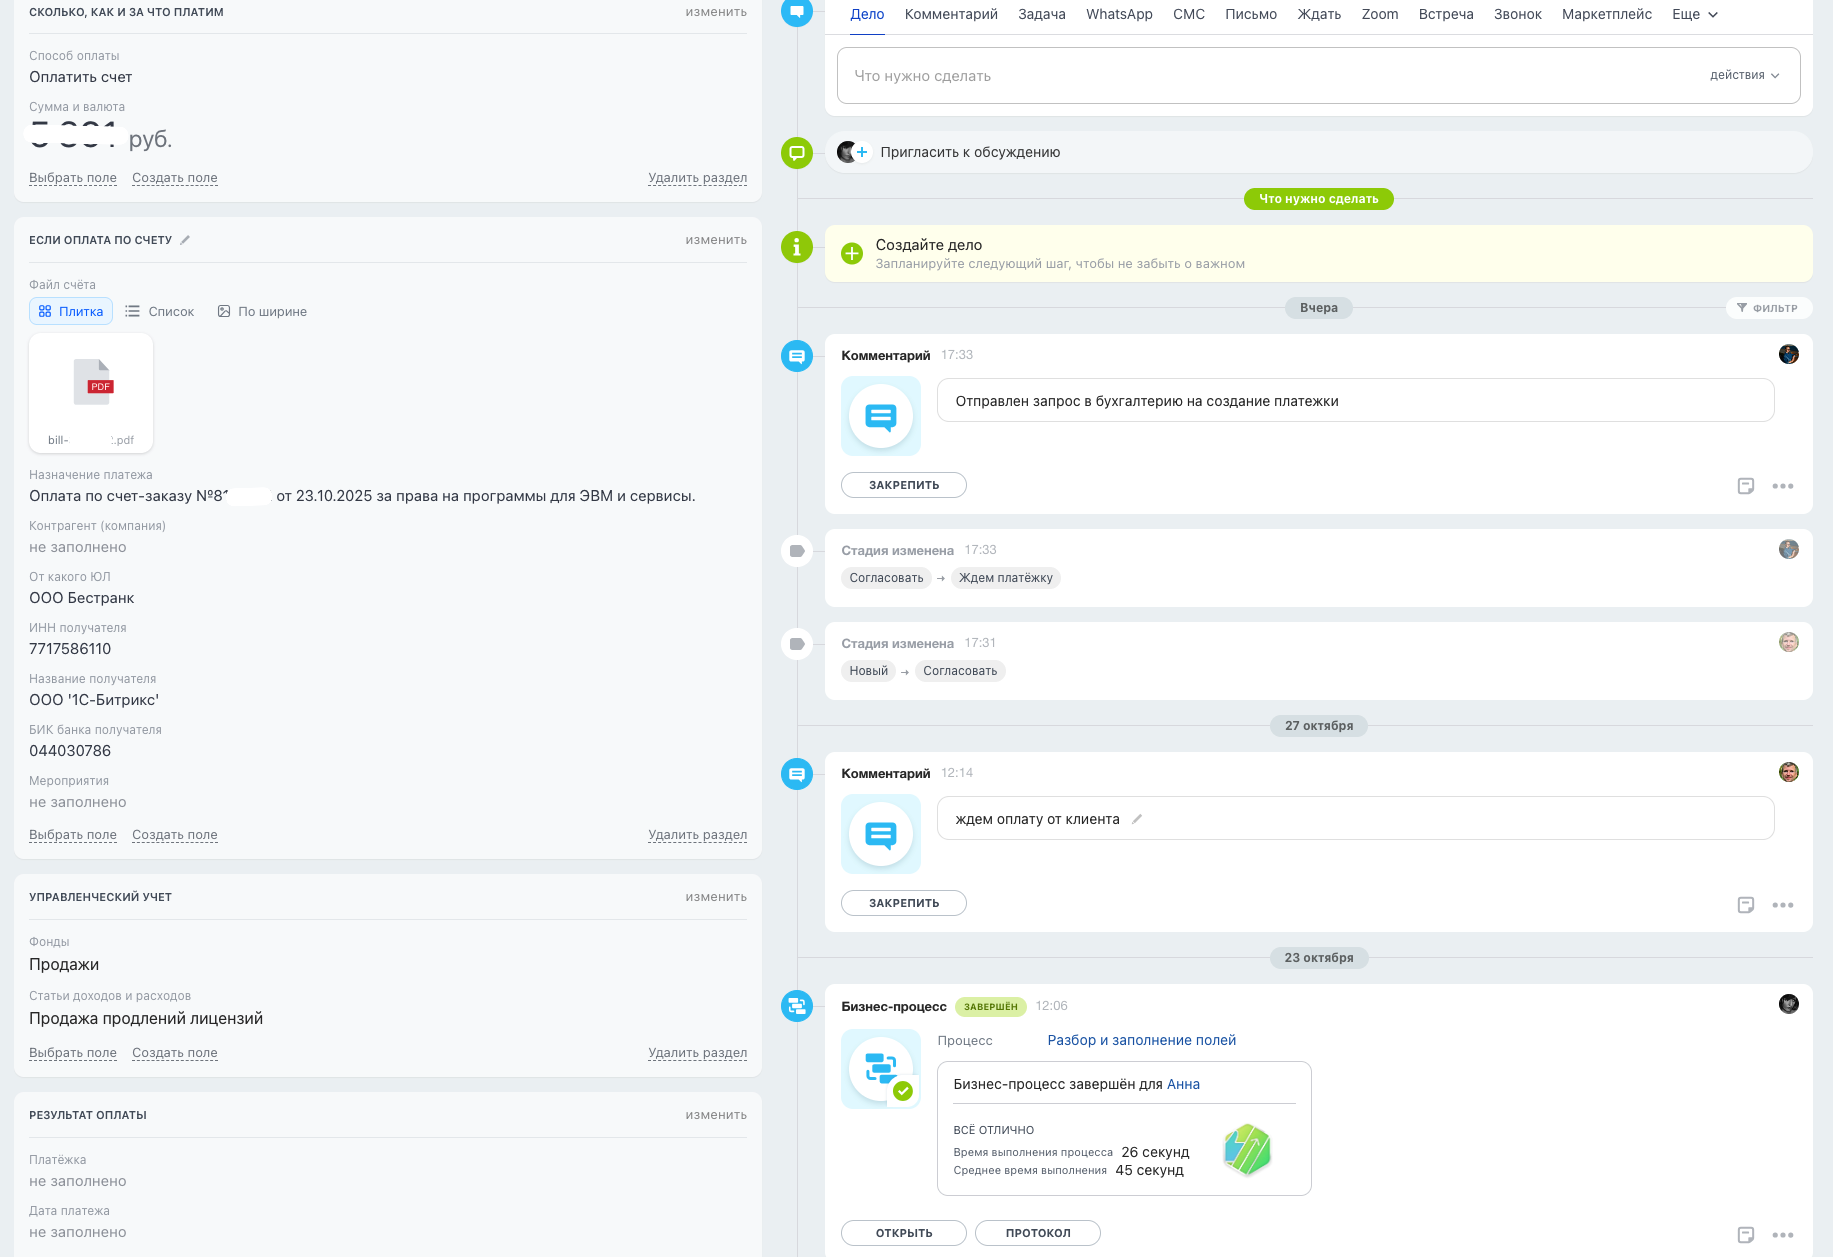Click note icon on the 12:14 comment

pos(1745,905)
